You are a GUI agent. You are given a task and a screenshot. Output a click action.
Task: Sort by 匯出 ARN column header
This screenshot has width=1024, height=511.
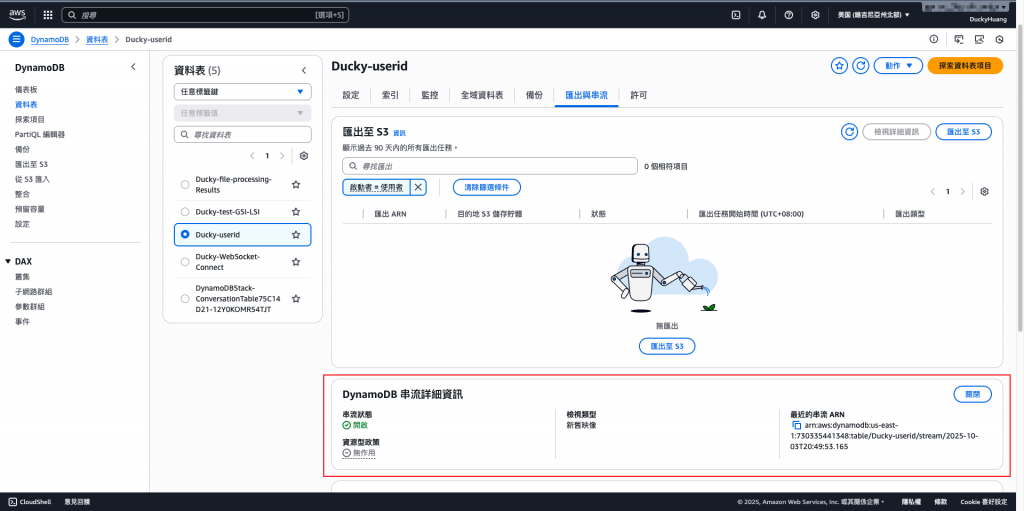pyautogui.click(x=391, y=214)
